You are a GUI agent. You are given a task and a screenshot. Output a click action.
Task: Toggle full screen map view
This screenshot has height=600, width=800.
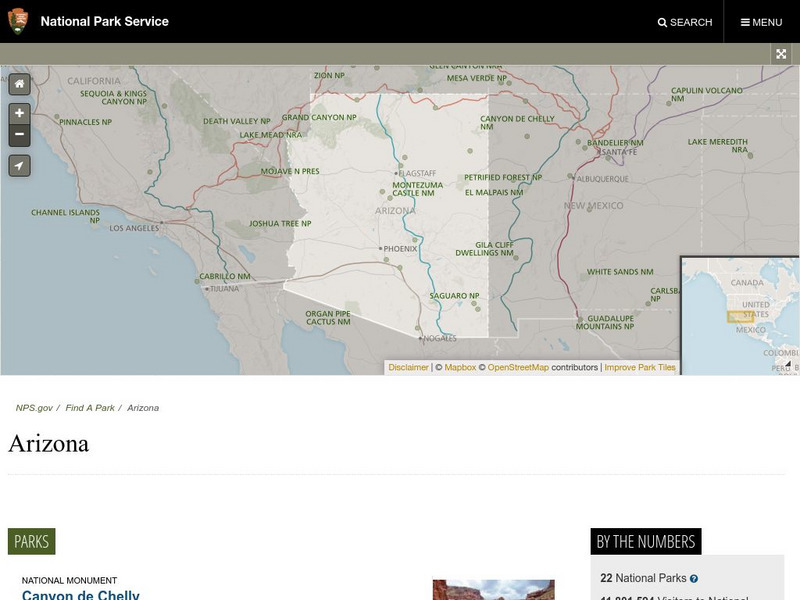click(x=782, y=54)
